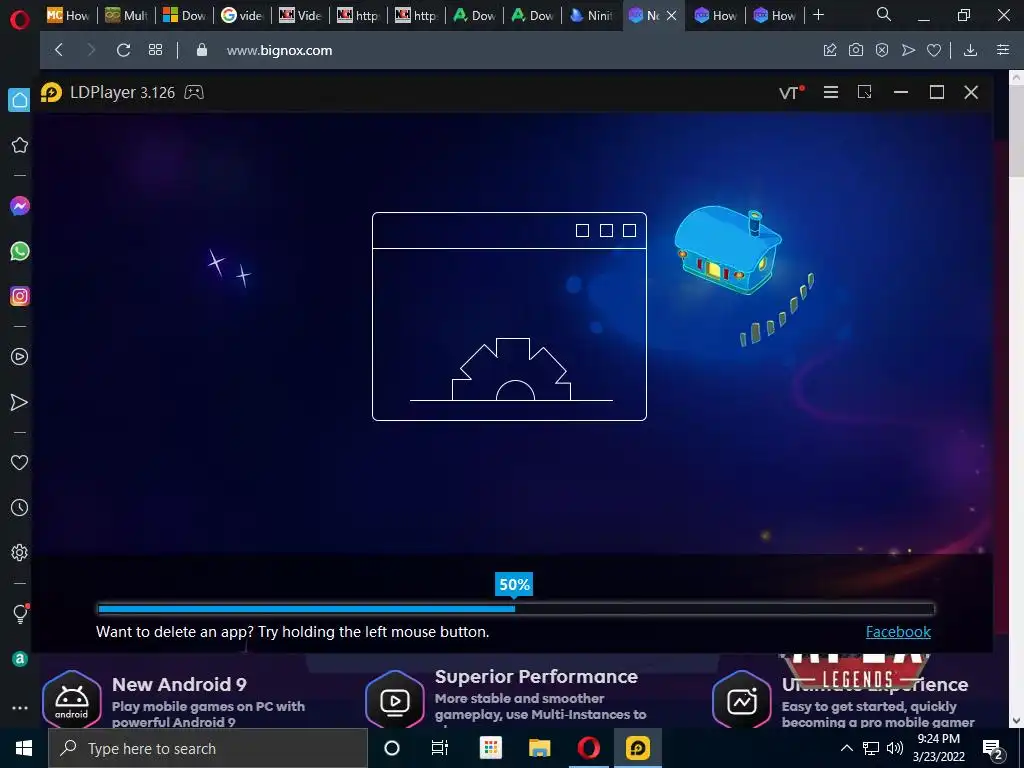The width and height of the screenshot is (1024, 768).
Task: Click the LDPlayer mini-window mode icon
Action: (x=865, y=92)
